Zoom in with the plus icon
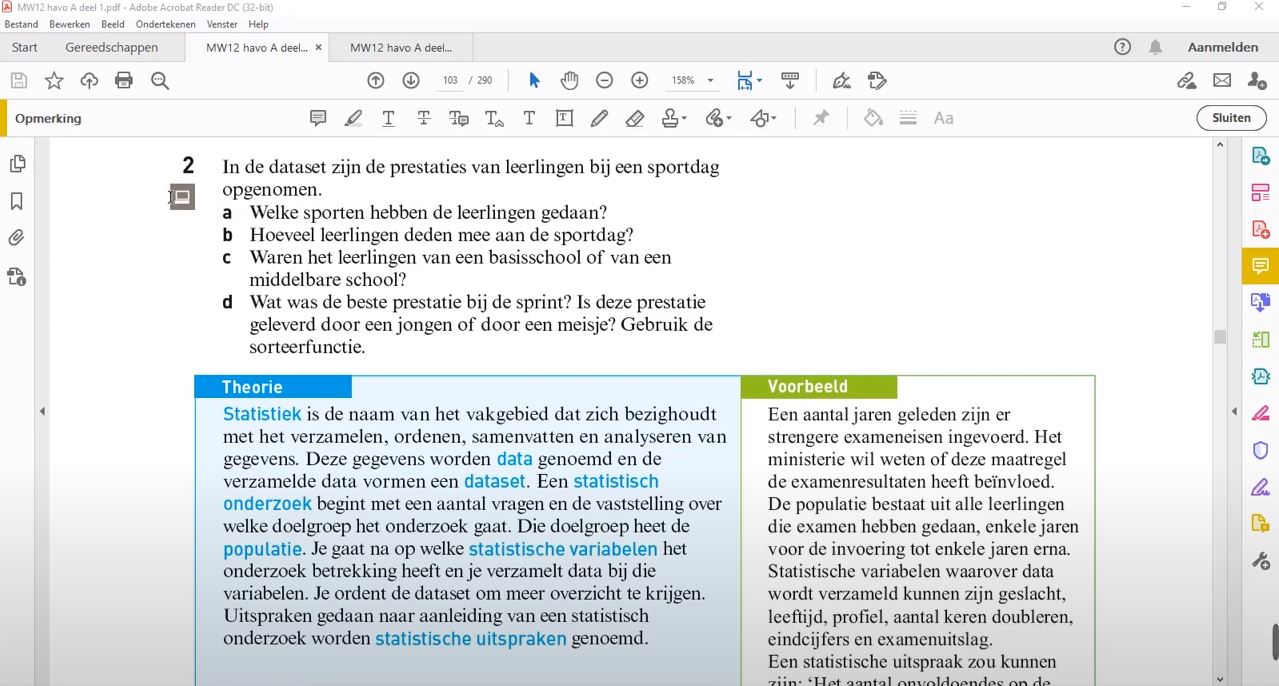1279x686 pixels. (x=640, y=81)
